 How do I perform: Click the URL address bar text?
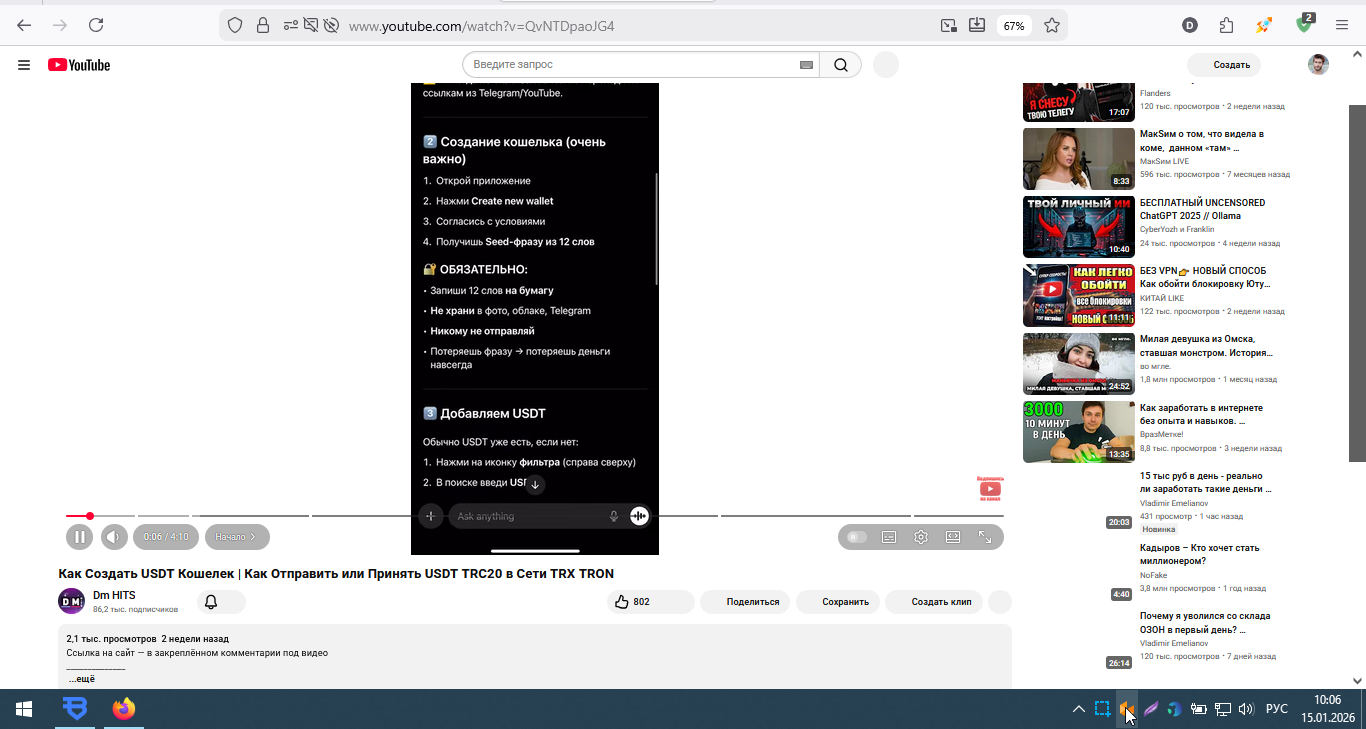481,26
